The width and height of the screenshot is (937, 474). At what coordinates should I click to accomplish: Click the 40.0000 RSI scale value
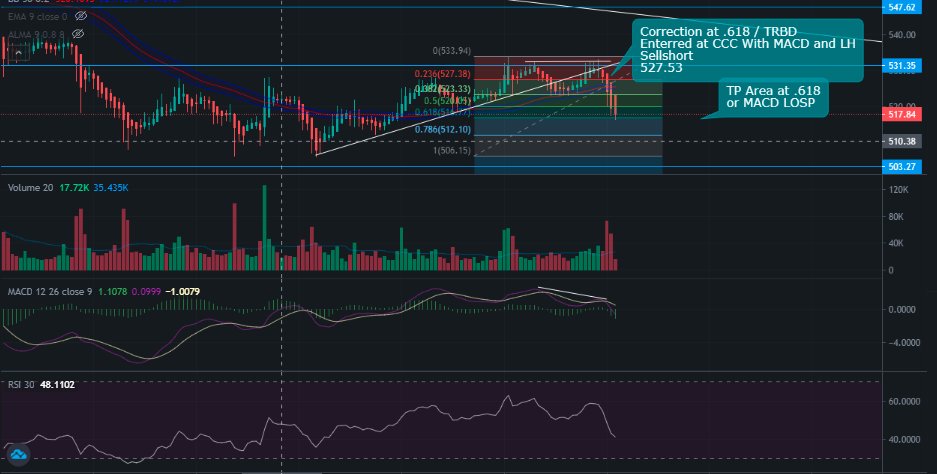pyautogui.click(x=902, y=439)
